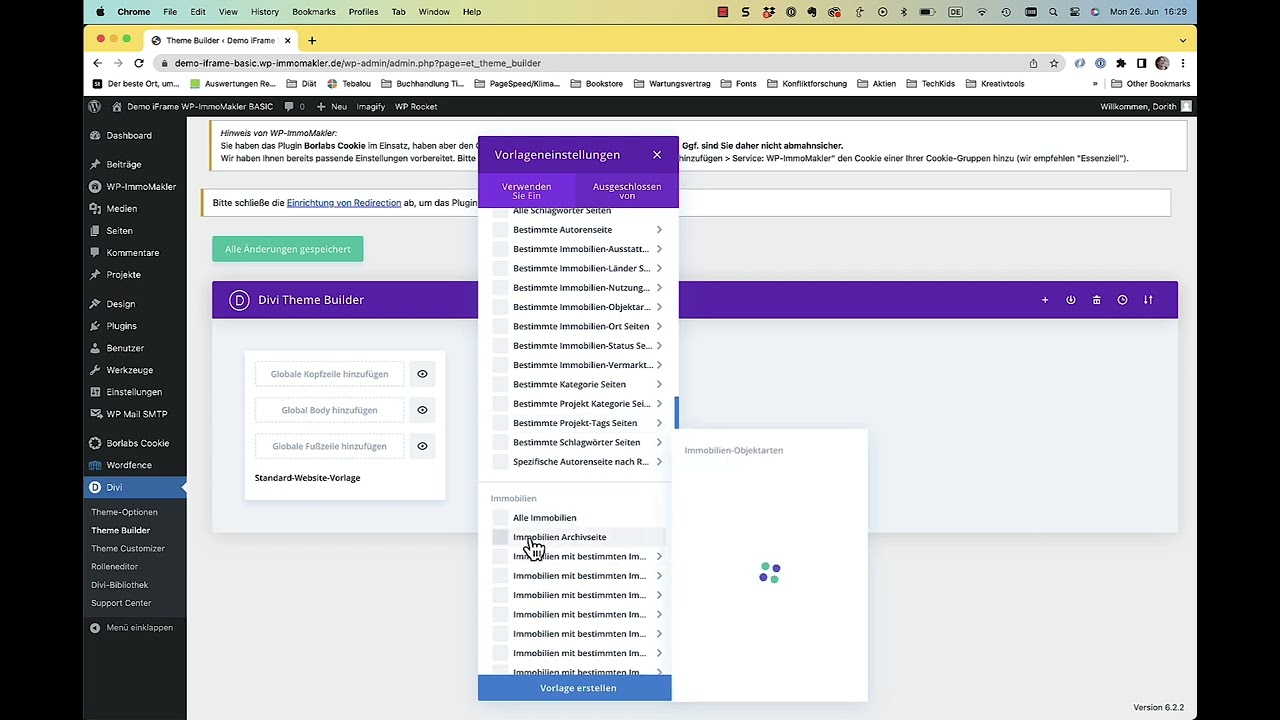Open a new Chrome tab with plus
The height and width of the screenshot is (720, 1280).
312,40
